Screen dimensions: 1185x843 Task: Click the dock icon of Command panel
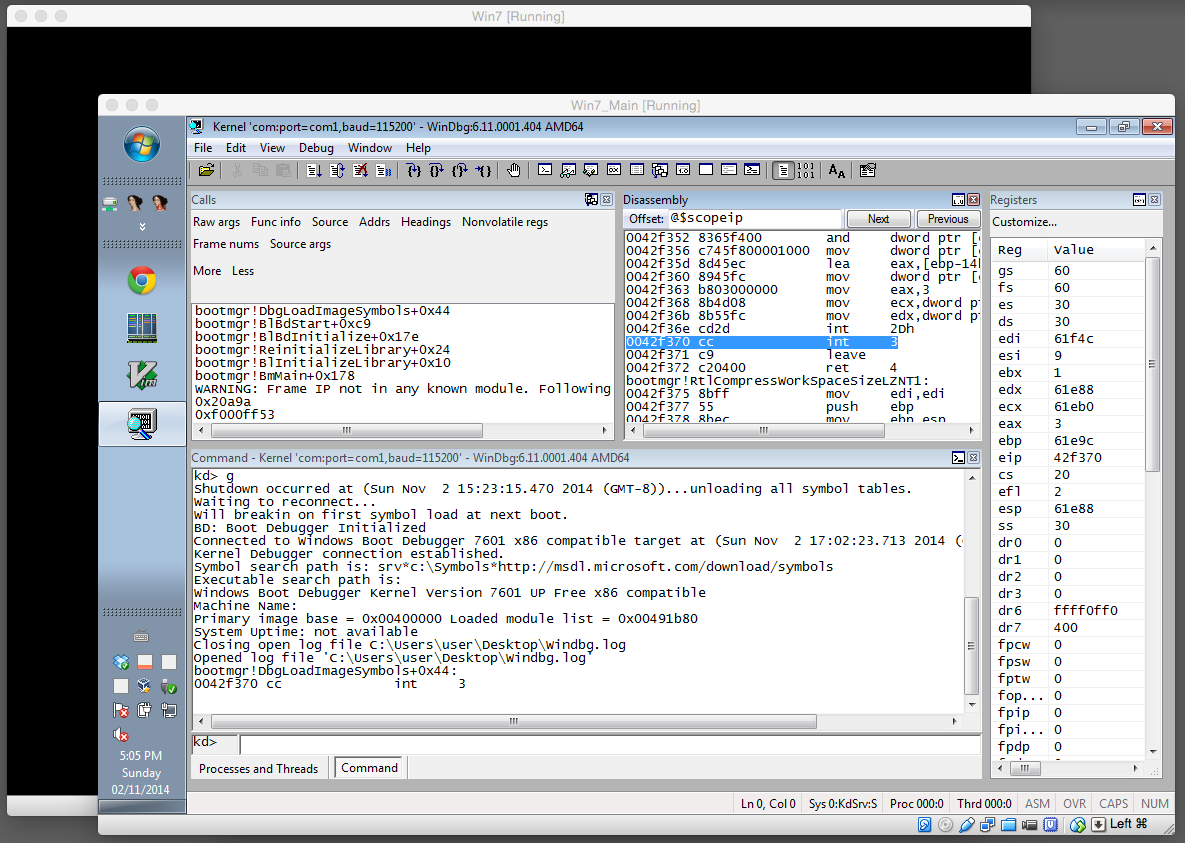pyautogui.click(x=958, y=457)
